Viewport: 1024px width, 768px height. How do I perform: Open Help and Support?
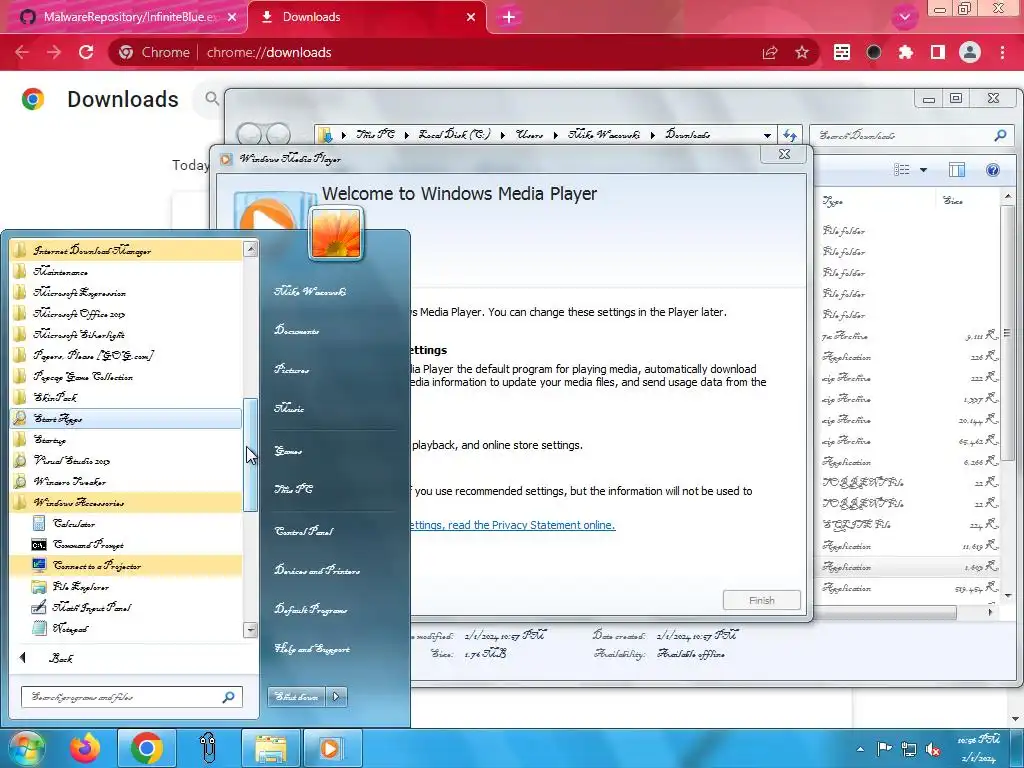[x=312, y=649]
